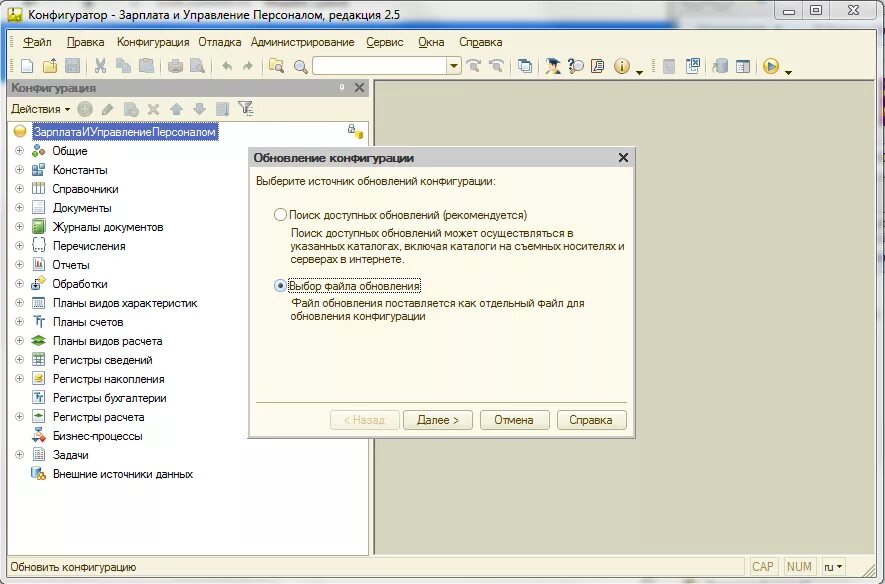Click the update database configuration cylinder icon
The width and height of the screenshot is (885, 584).
coord(720,66)
